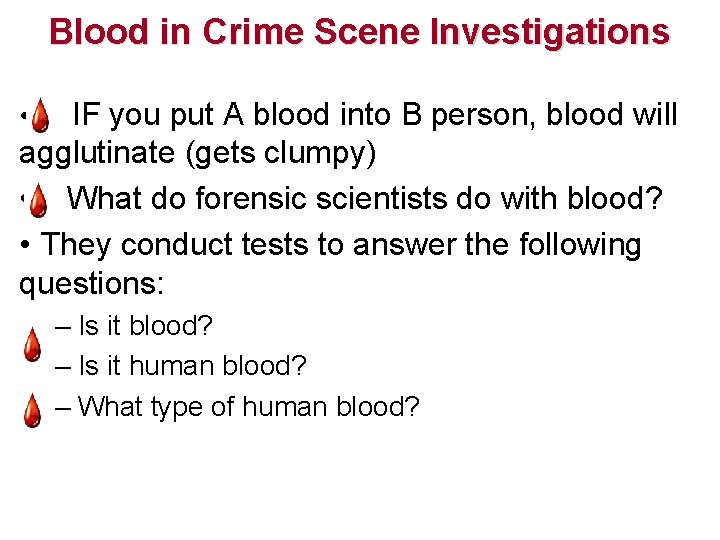720x540 pixels.
Task: Click the dash before "Is it blood?"
Action: tap(64, 326)
